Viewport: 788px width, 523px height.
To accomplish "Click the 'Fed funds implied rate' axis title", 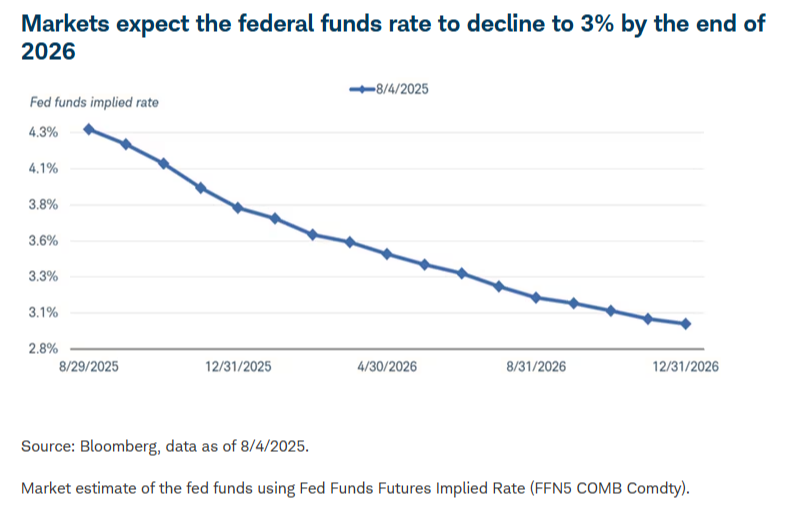I will tap(94, 102).
